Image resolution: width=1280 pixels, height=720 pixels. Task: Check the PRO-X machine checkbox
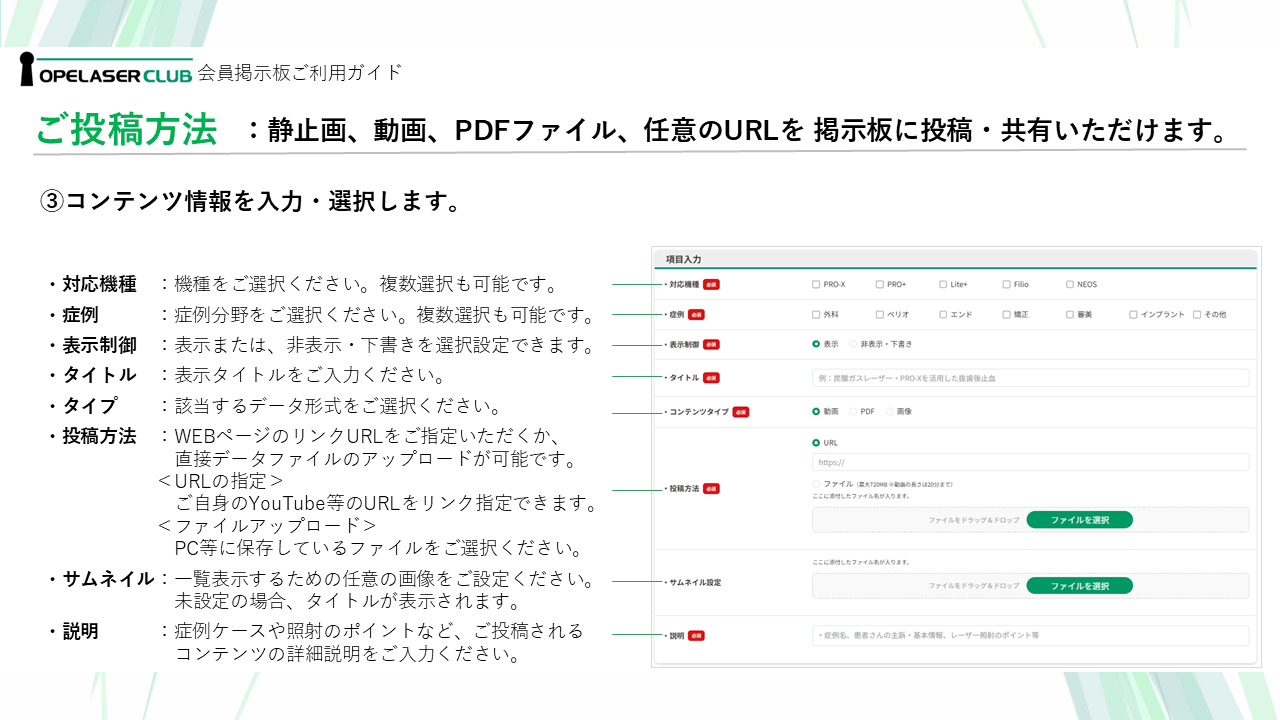pyautogui.click(x=815, y=285)
